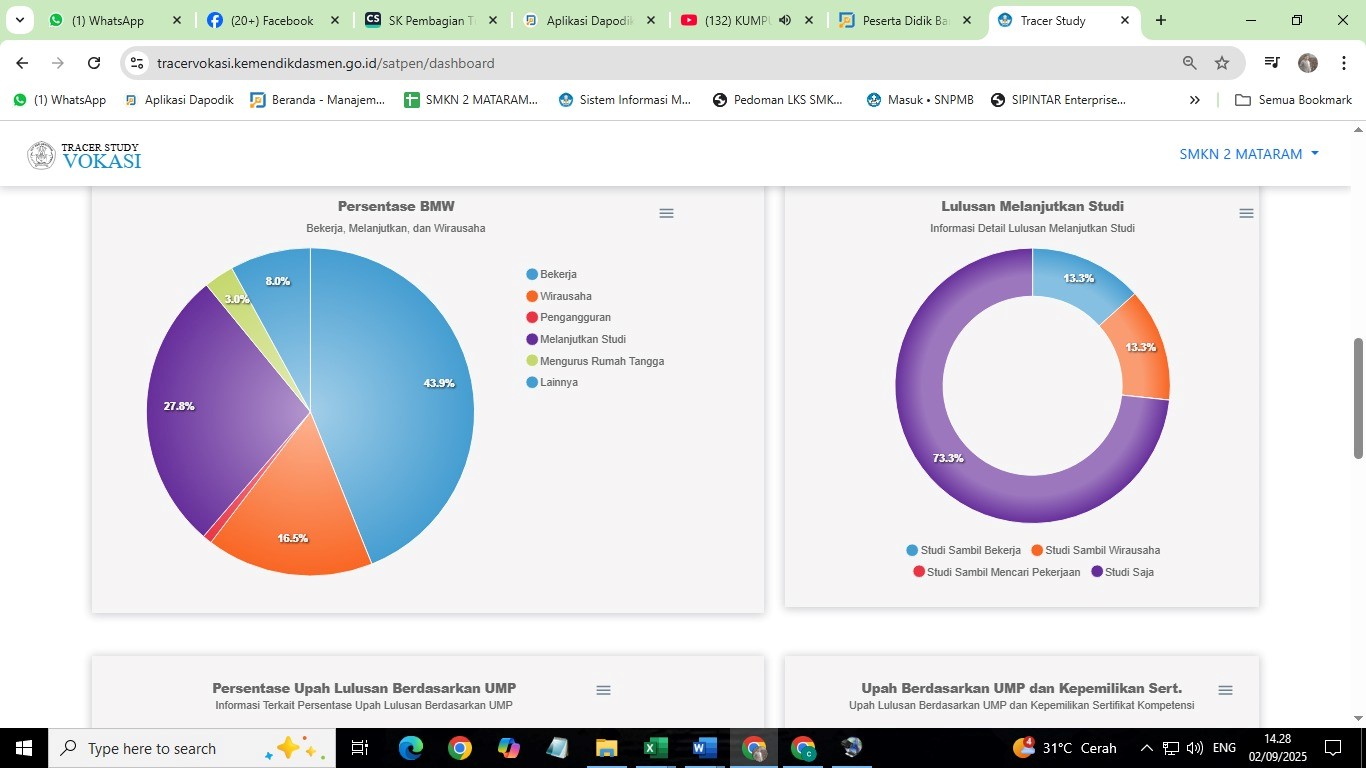Open the Upah Berdasarkan UMP chart menu
1366x768 pixels.
(x=1225, y=690)
